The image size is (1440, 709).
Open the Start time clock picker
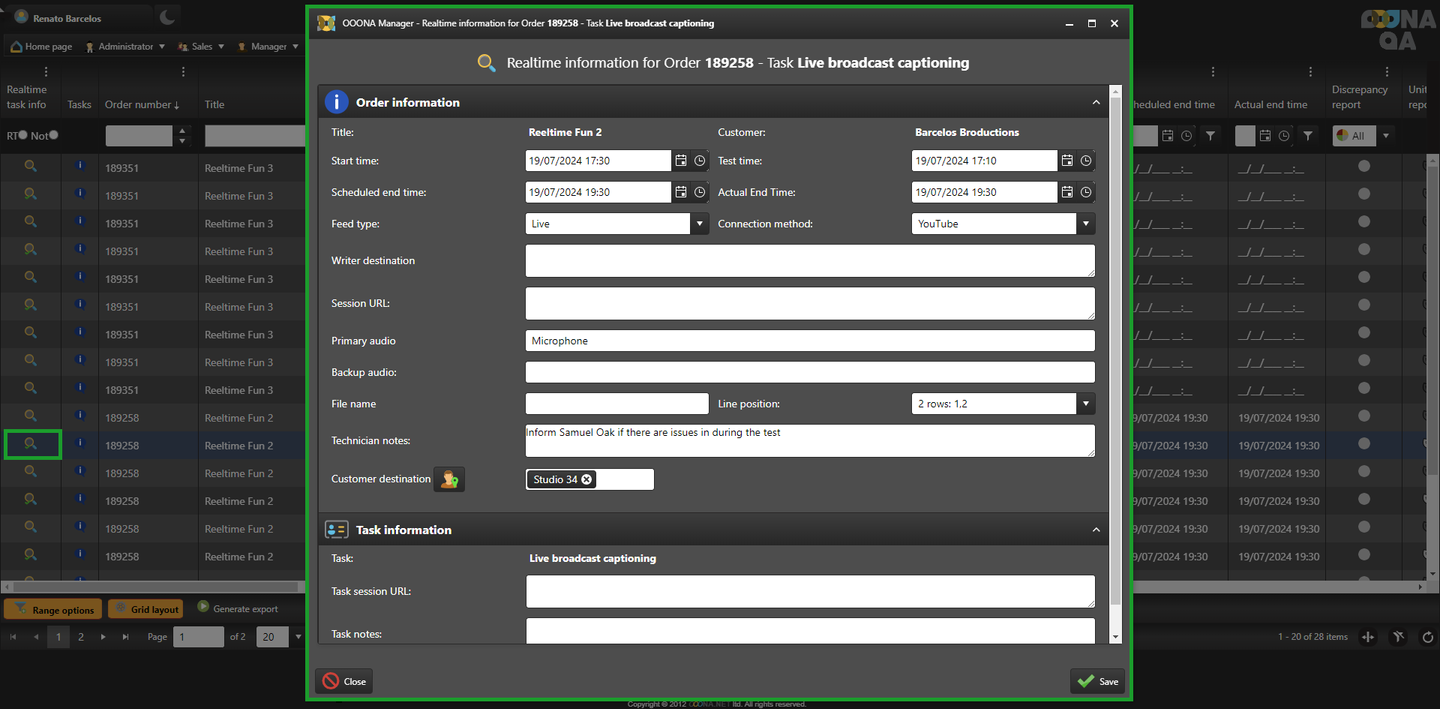click(x=700, y=161)
